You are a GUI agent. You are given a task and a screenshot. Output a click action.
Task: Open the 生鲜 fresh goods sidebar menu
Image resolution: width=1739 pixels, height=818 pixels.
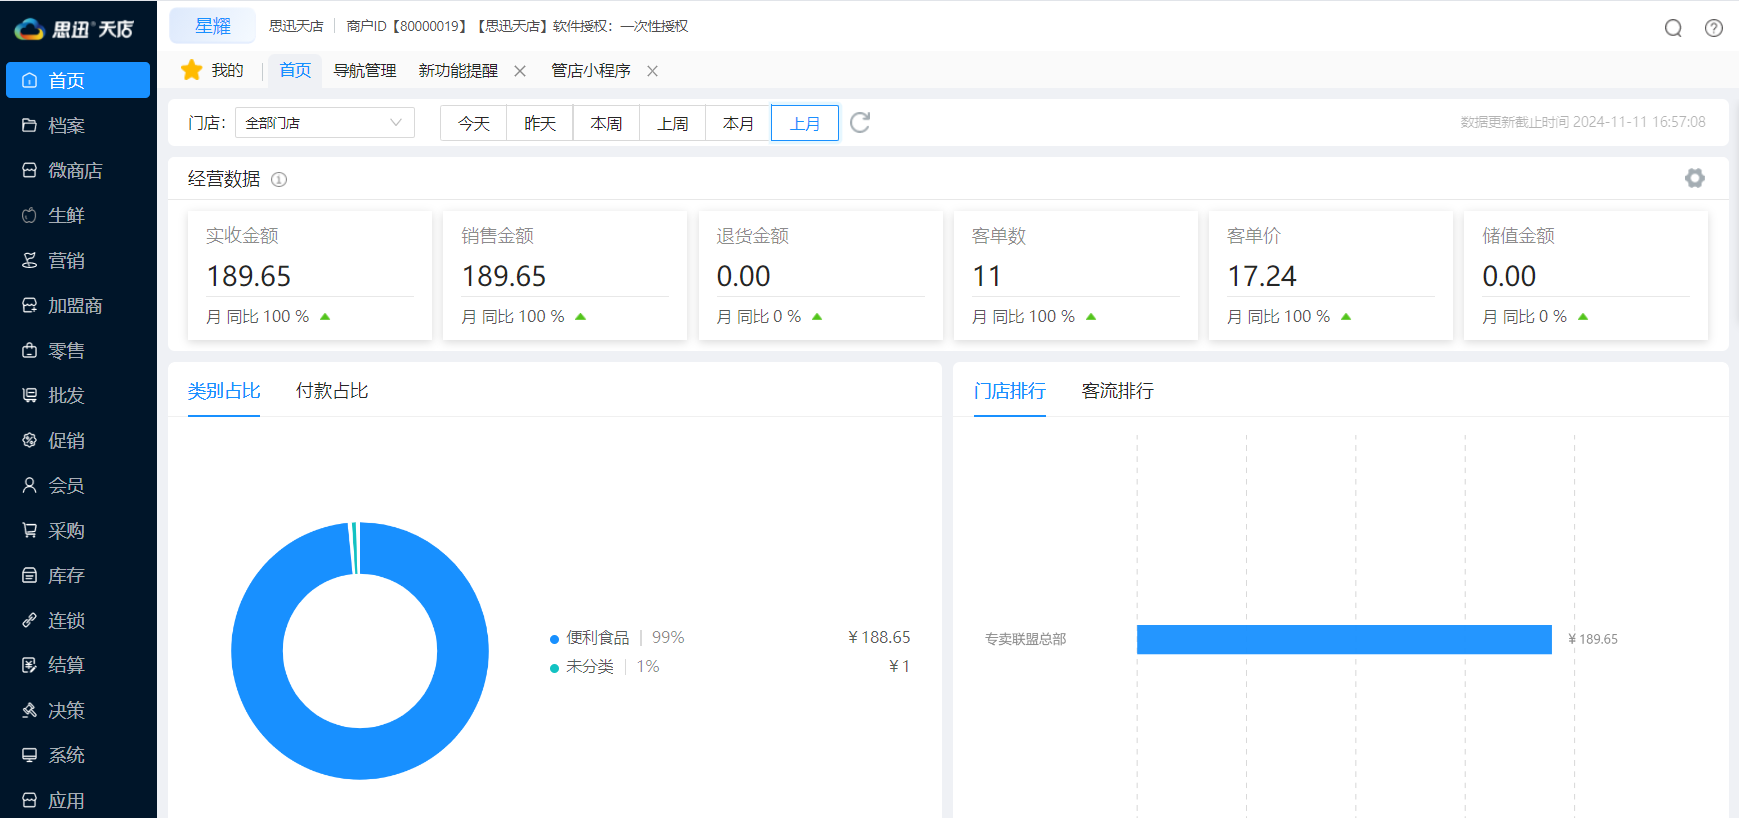pyautogui.click(x=78, y=215)
